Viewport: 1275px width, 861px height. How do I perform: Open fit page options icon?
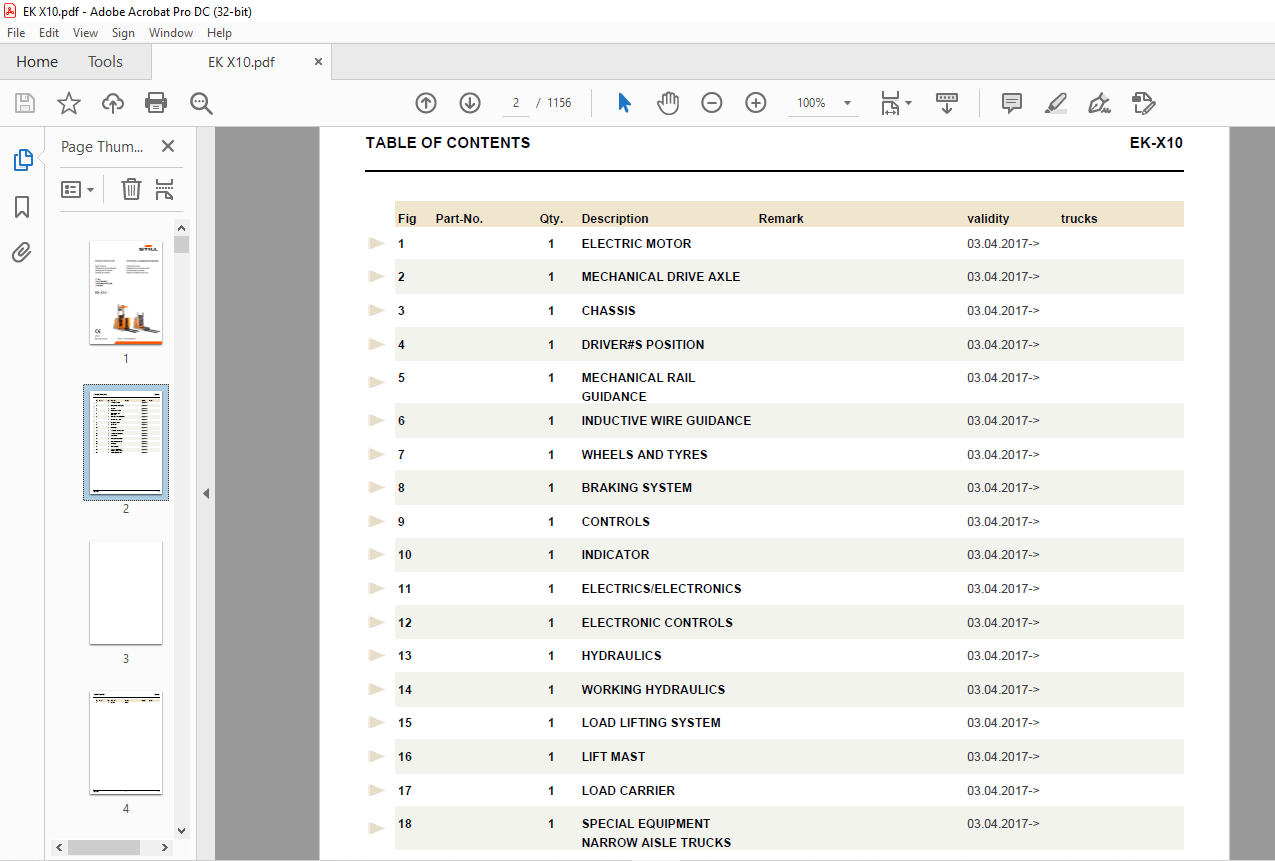pyautogui.click(x=895, y=103)
